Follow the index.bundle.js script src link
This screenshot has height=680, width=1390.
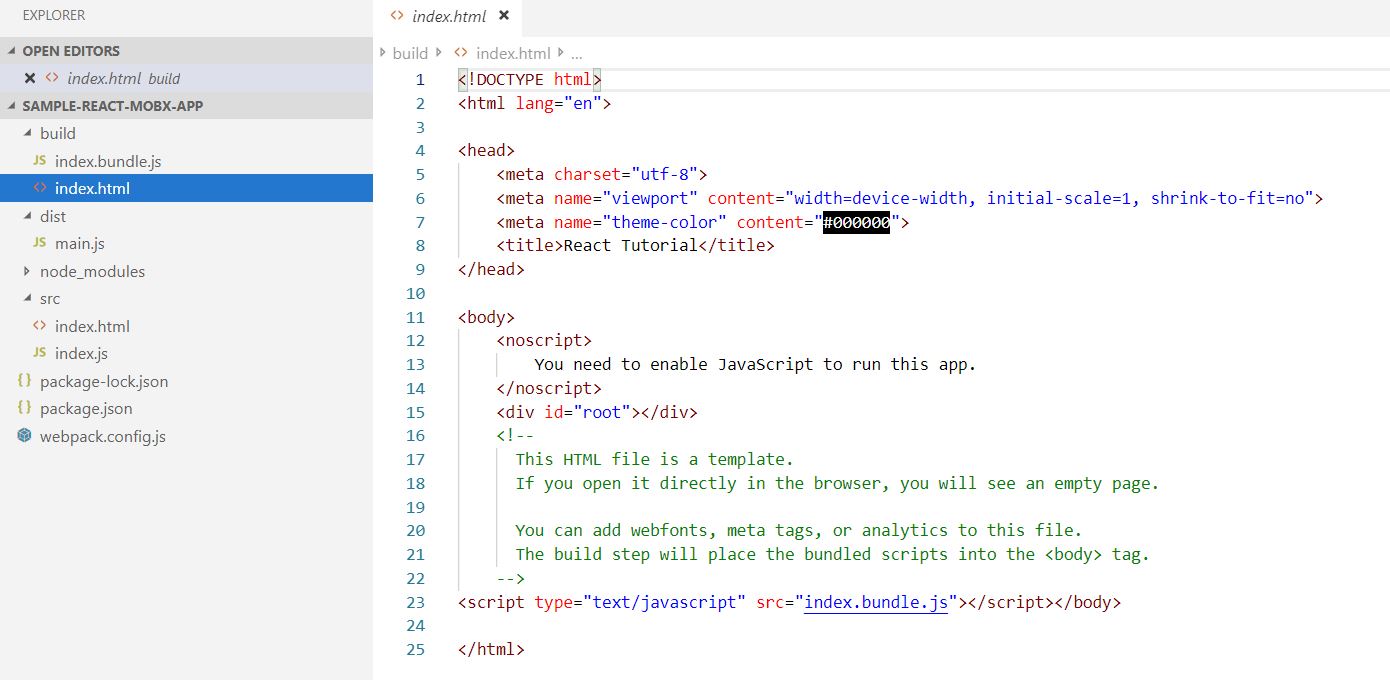point(875,602)
